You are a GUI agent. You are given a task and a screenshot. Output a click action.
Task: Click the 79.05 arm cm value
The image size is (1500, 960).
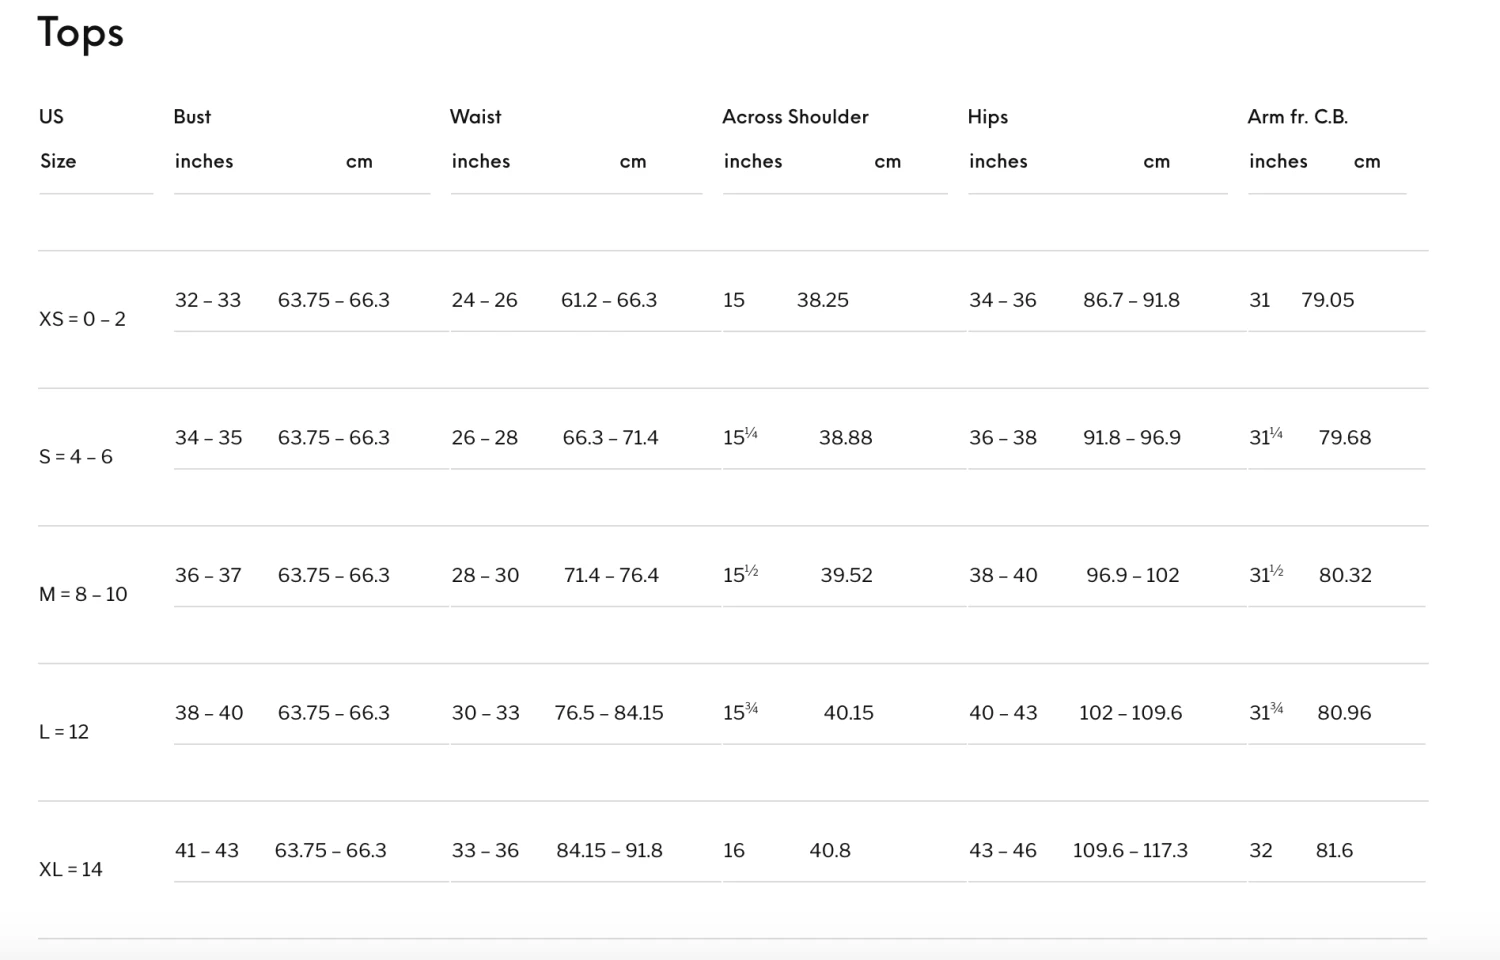pos(1328,300)
